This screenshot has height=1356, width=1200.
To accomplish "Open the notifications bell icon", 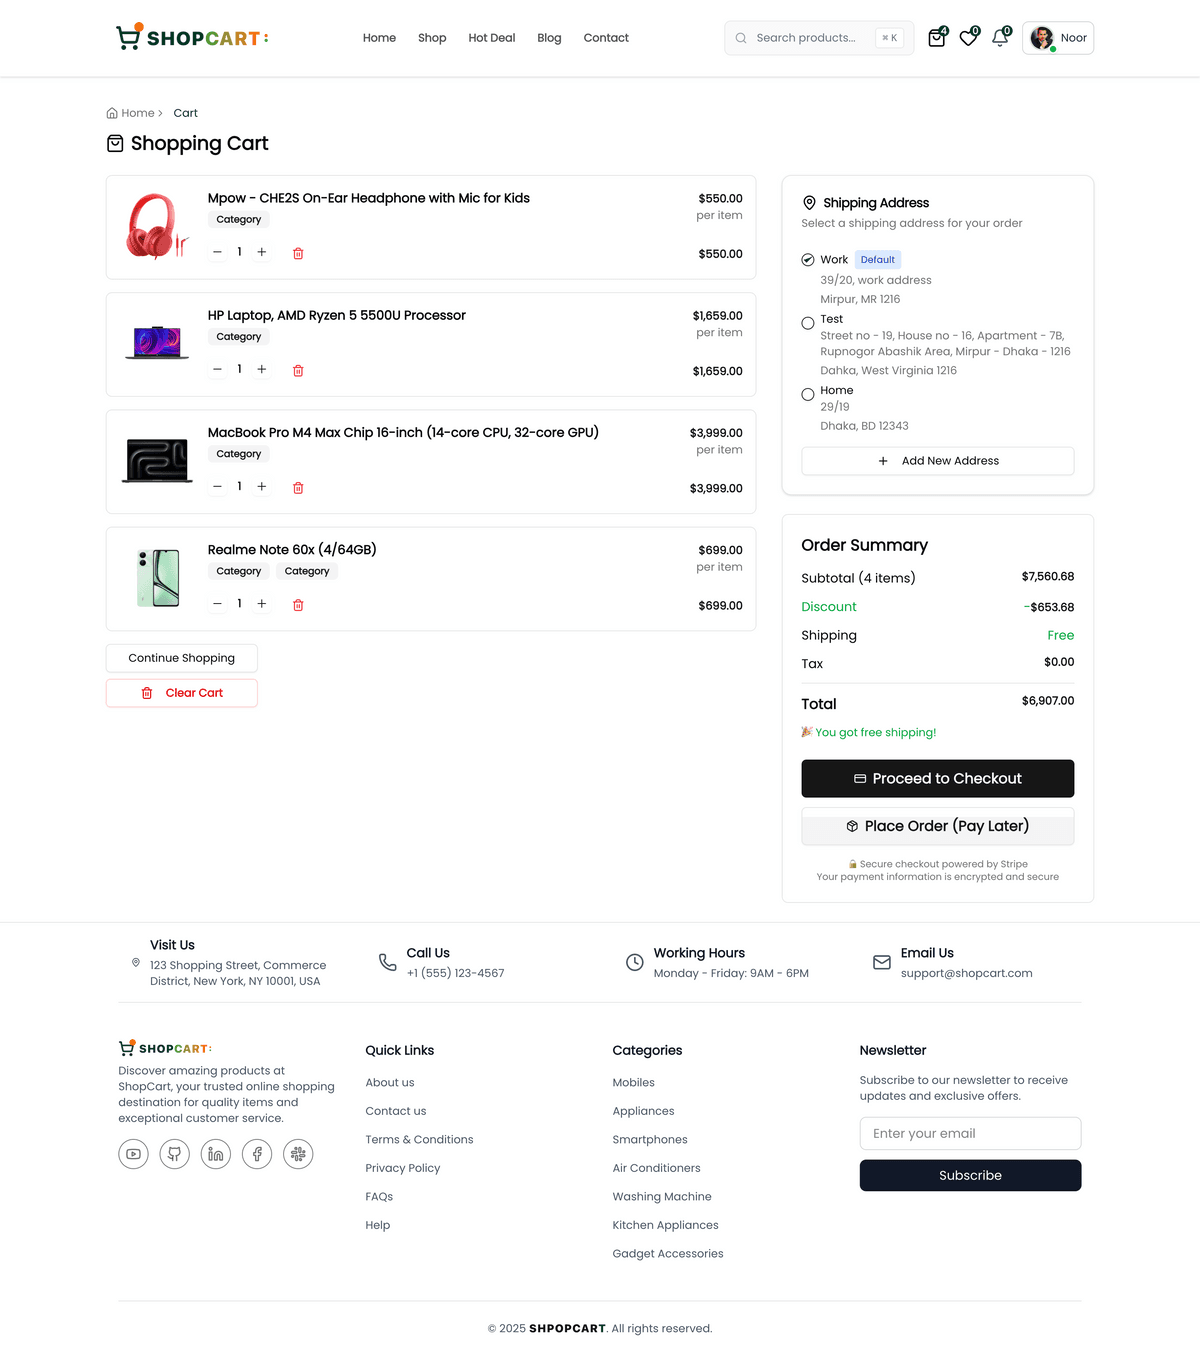I will 999,38.
